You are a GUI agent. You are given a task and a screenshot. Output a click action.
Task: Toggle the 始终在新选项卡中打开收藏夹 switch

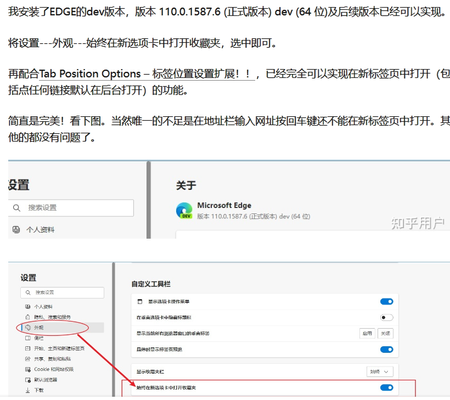coord(387,387)
